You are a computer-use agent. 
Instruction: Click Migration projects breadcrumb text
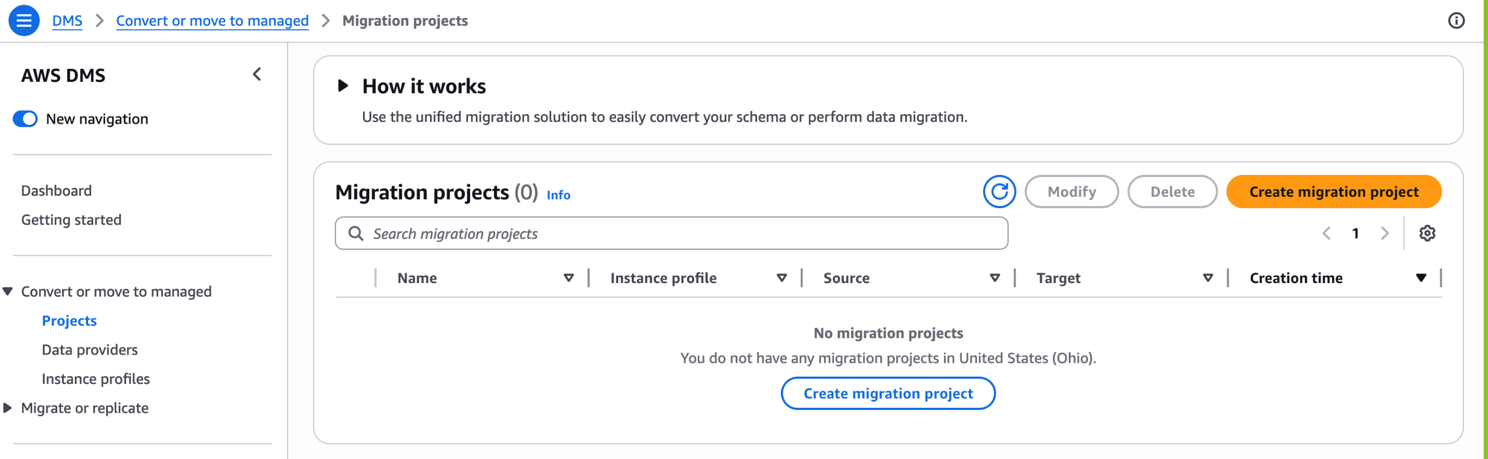pos(405,20)
